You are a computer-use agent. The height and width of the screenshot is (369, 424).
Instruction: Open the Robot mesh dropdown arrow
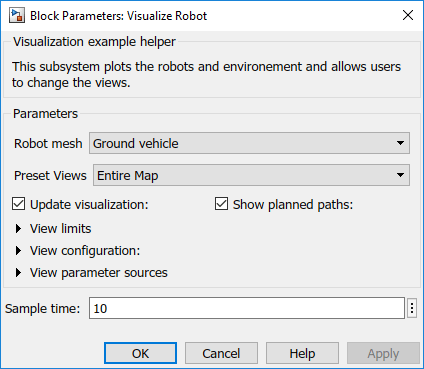[400, 143]
